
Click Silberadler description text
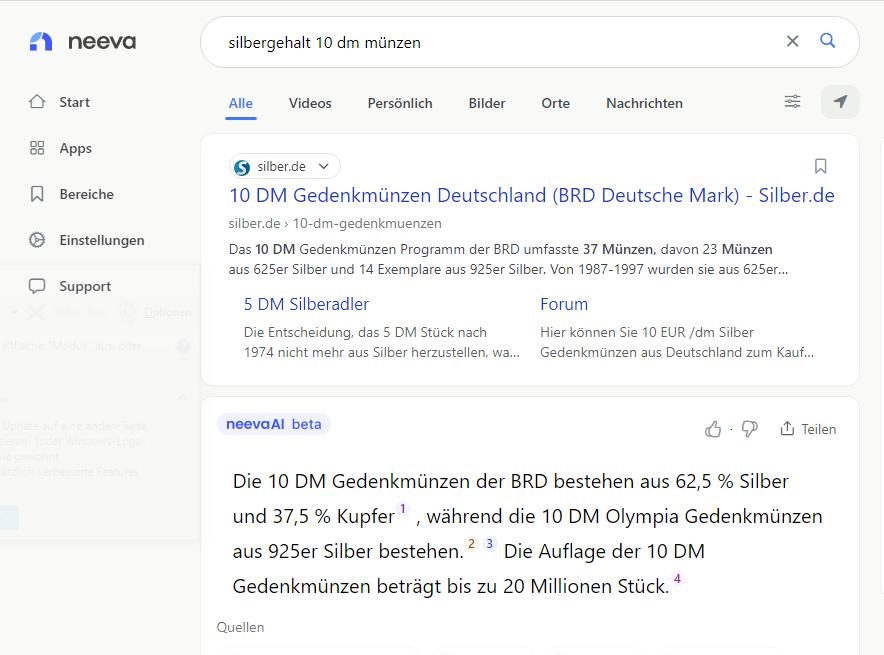pos(382,342)
